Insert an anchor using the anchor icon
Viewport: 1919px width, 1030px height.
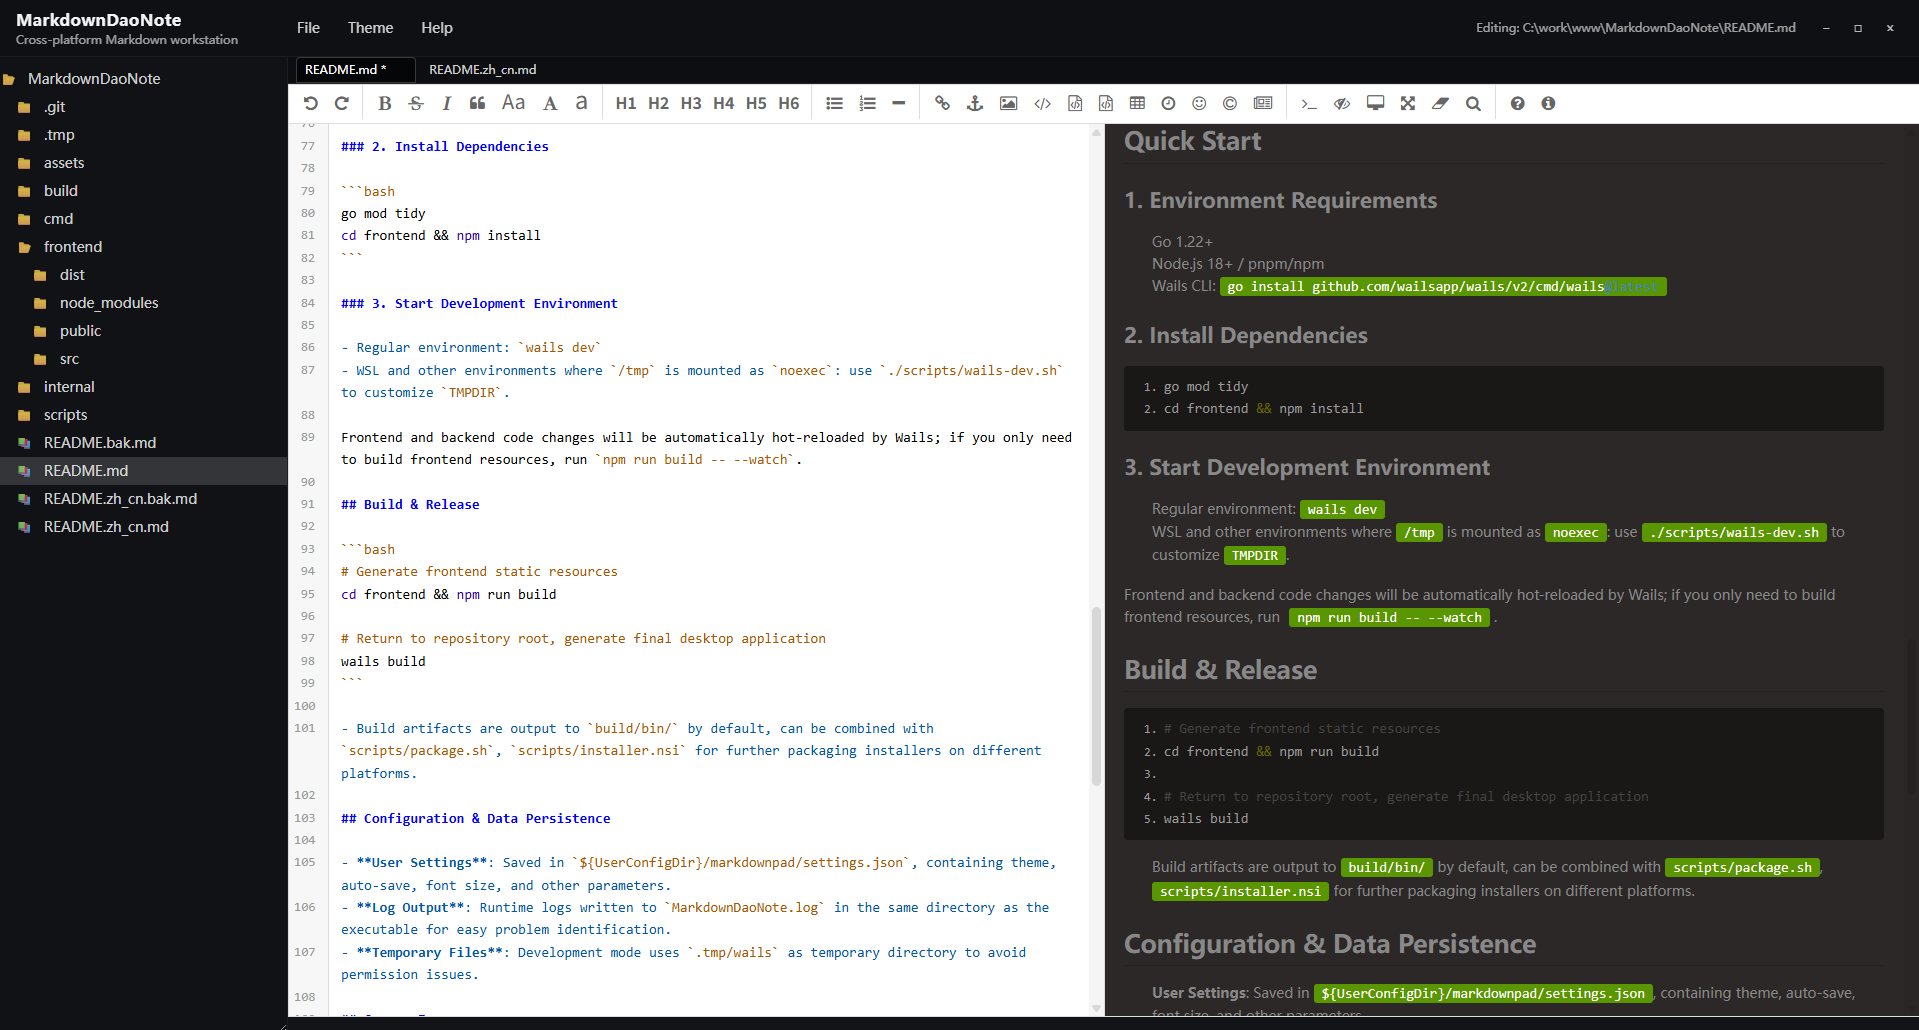coord(974,103)
